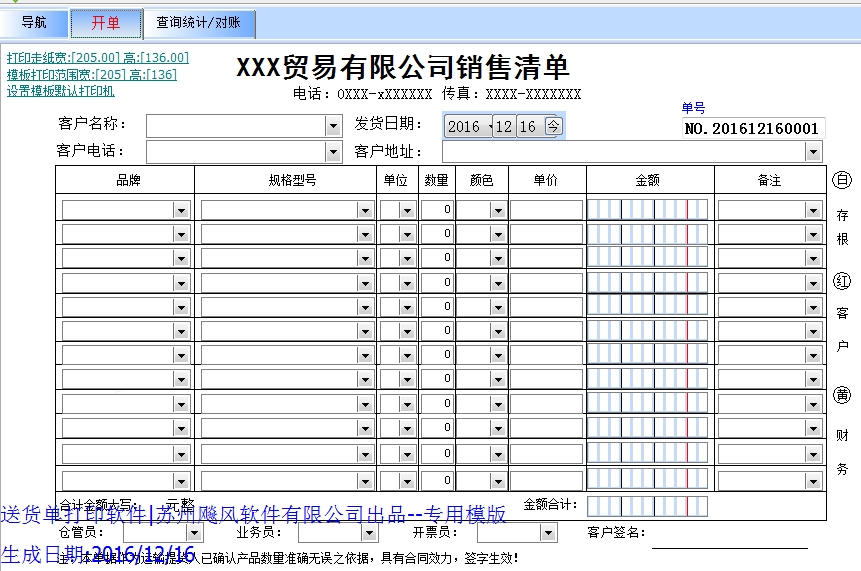The height and width of the screenshot is (571, 861).
Task: Open third row 规格型号 dropdown
Action: point(365,259)
